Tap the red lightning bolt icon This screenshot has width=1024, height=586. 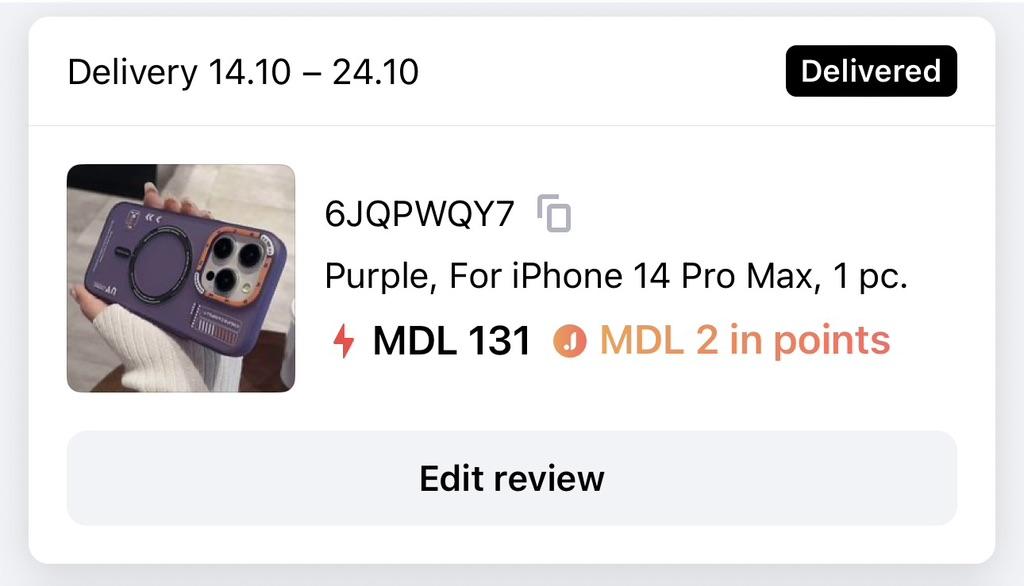[x=344, y=340]
